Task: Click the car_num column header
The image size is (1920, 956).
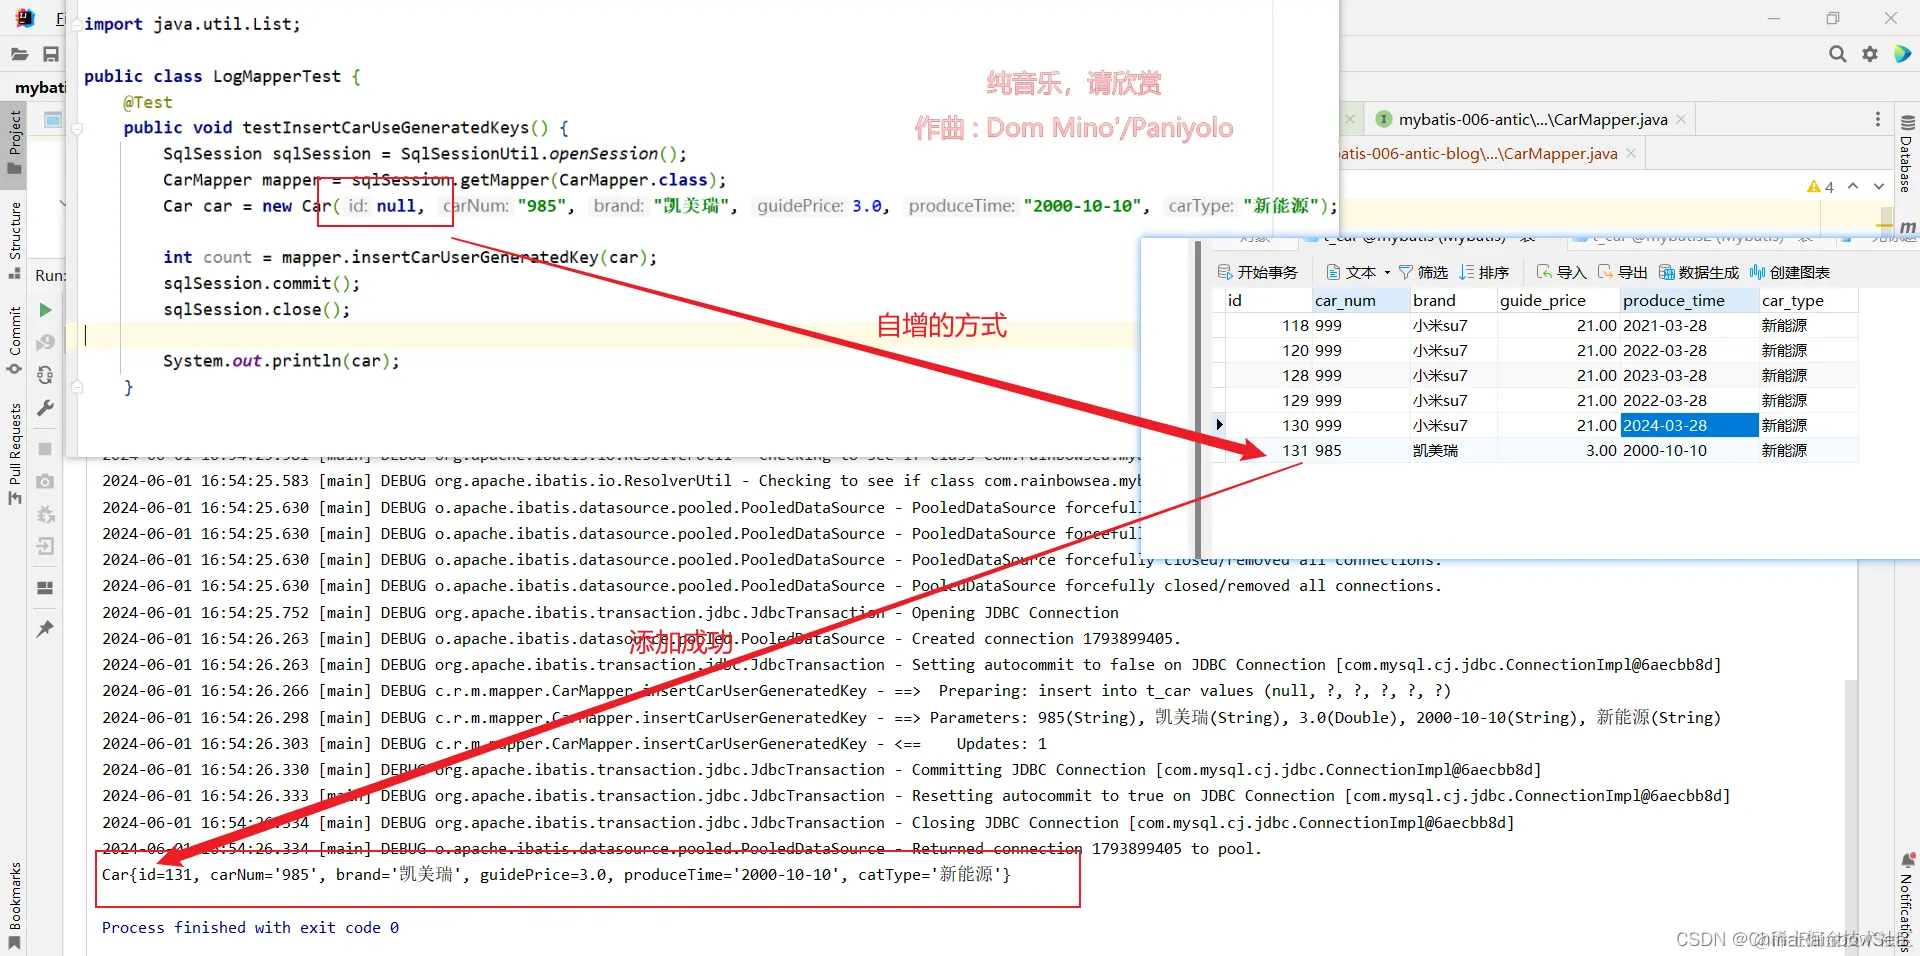Action: 1360,300
